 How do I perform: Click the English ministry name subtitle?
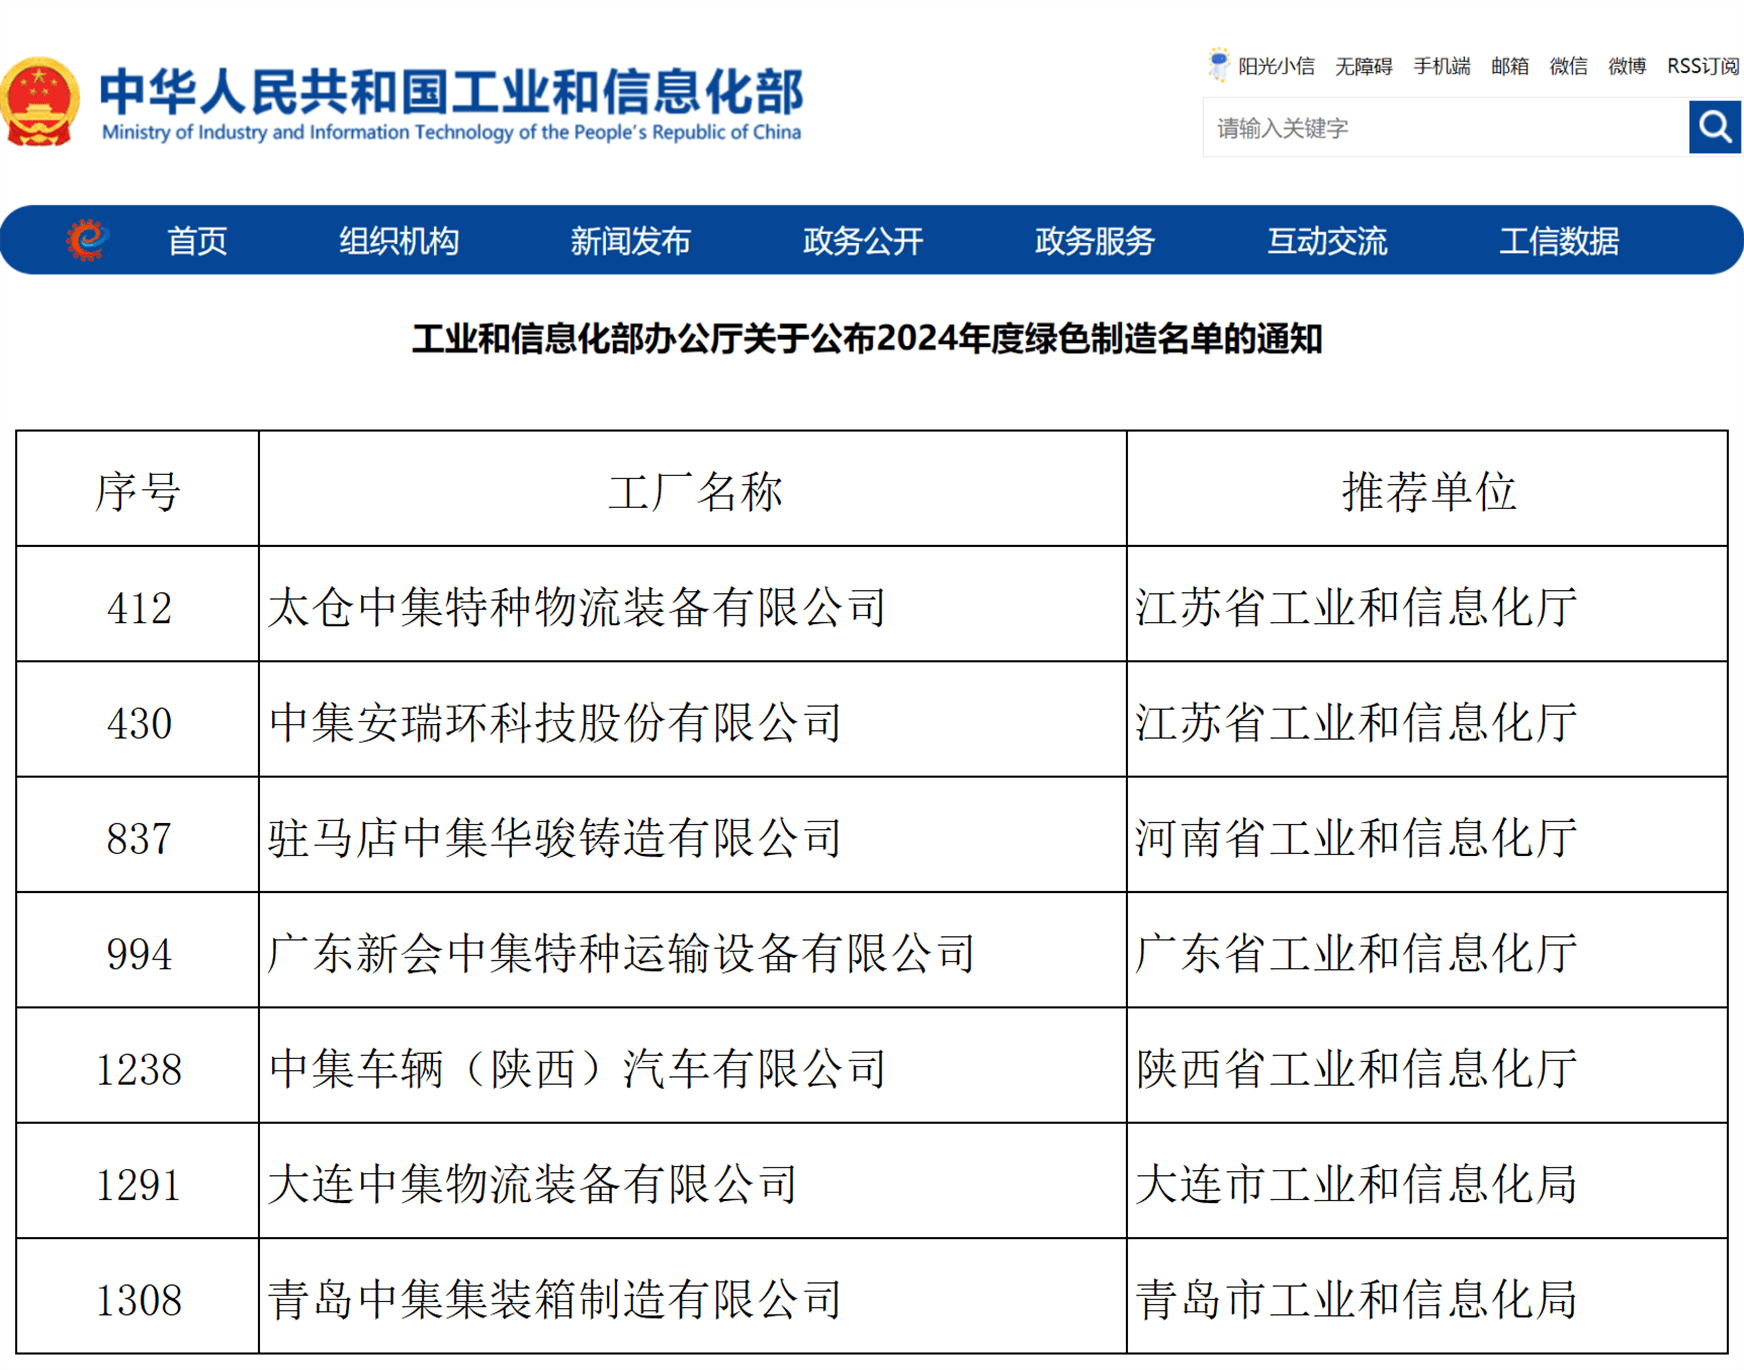pyautogui.click(x=451, y=132)
